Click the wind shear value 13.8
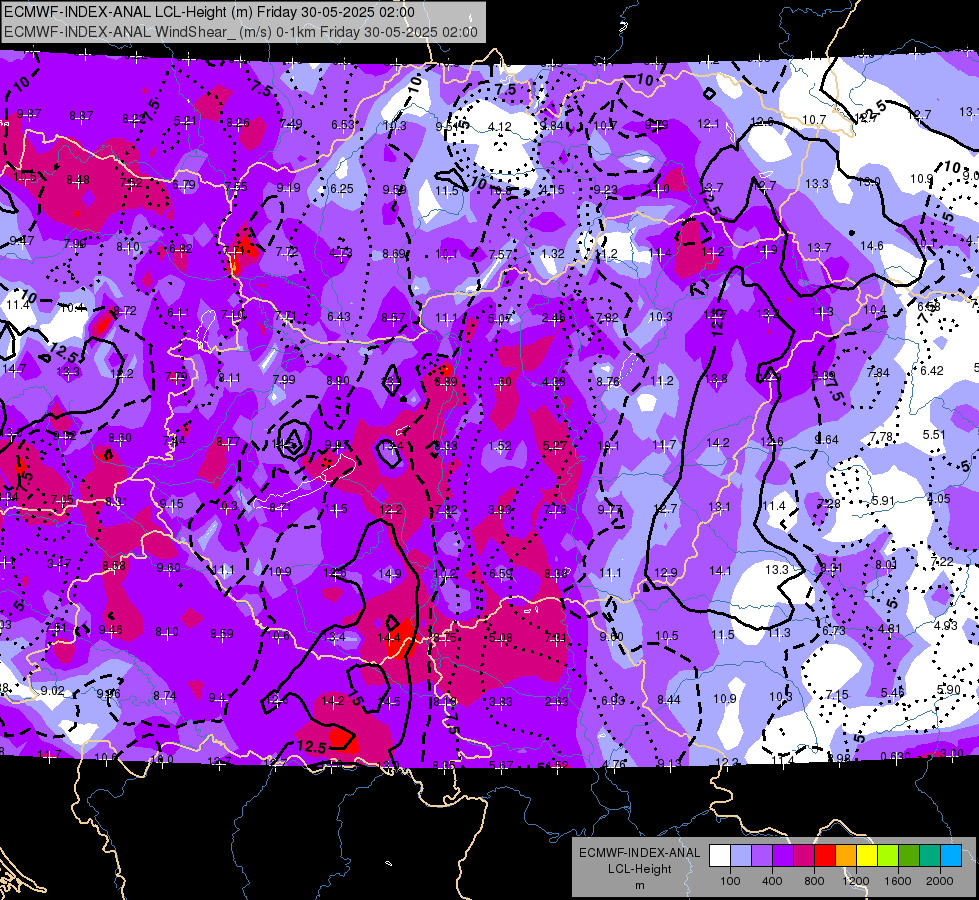Viewport: 979px width, 900px height. point(716,378)
